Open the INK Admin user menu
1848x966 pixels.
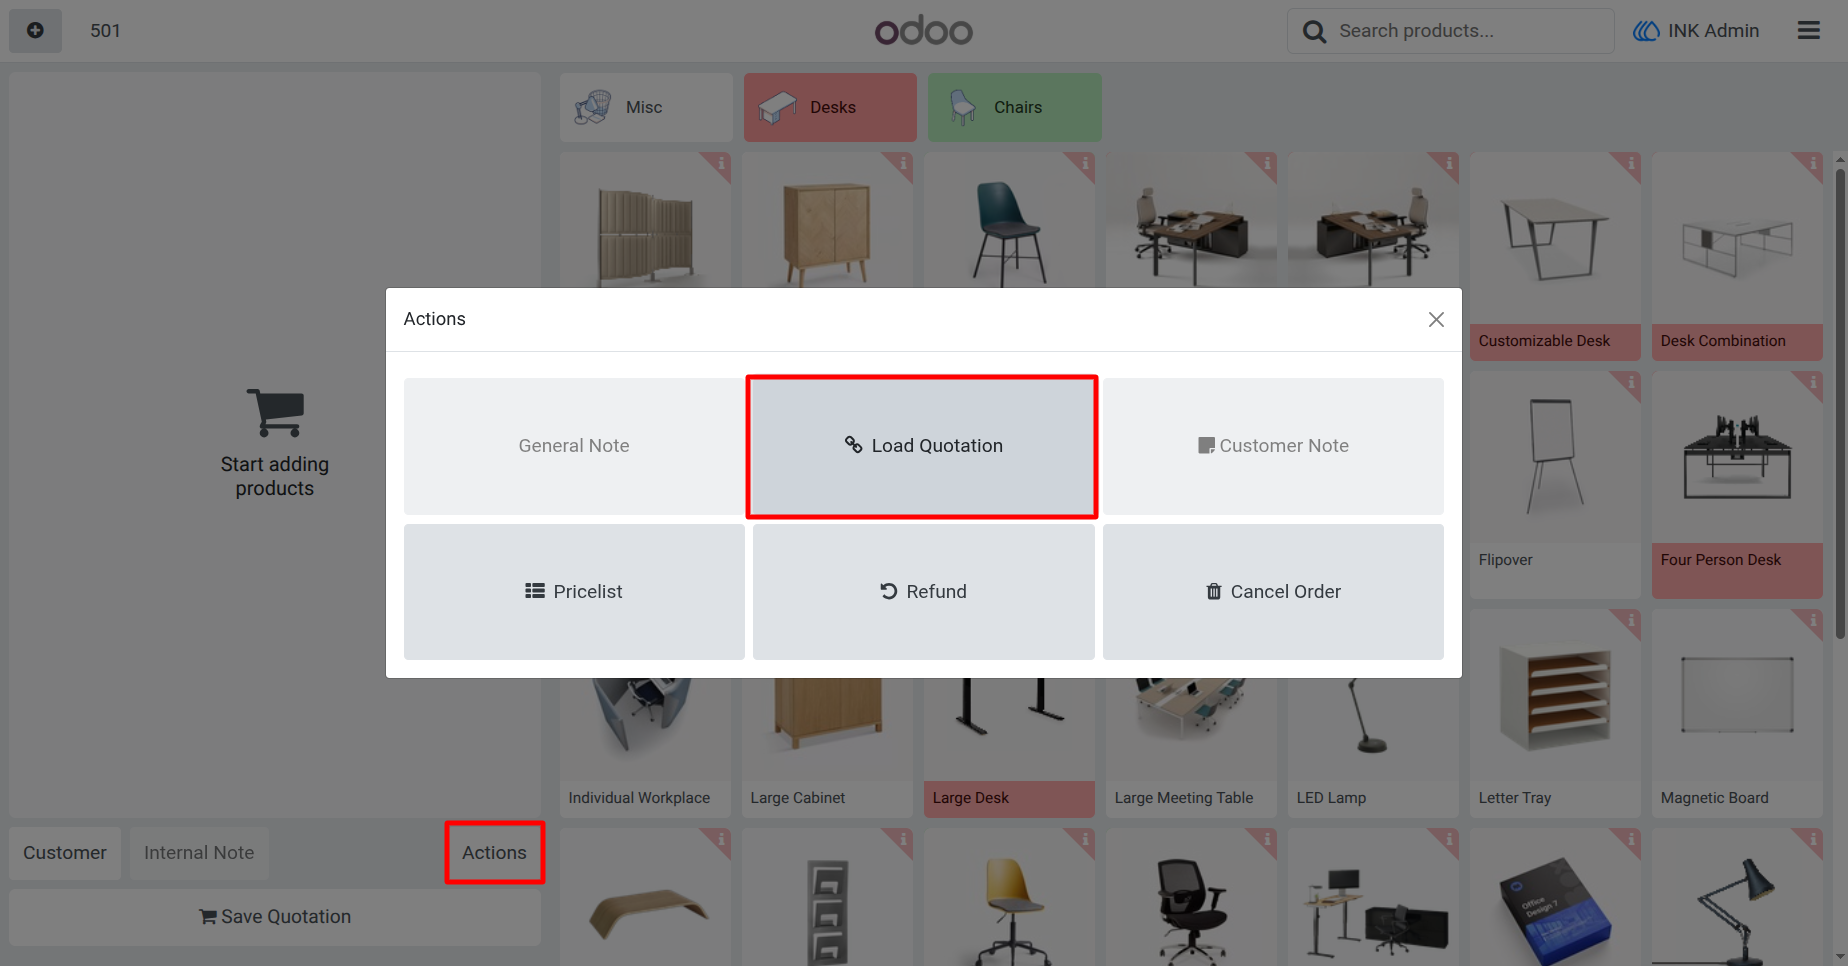click(1696, 31)
